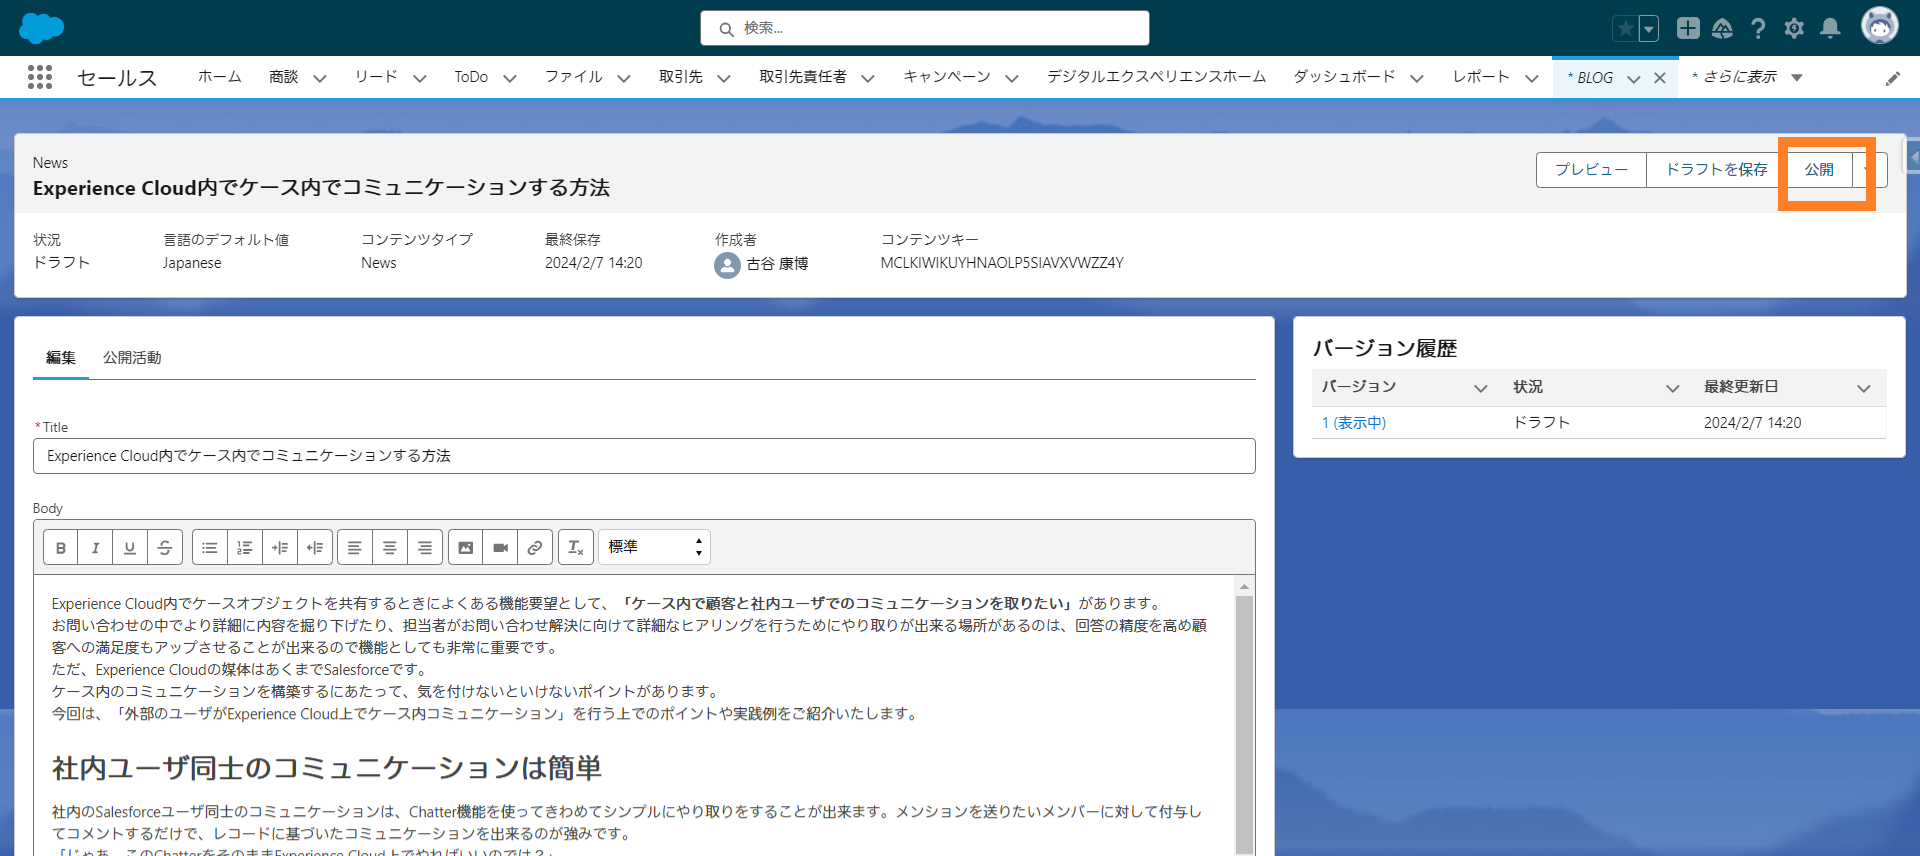
Task: Align text to the right
Action: click(x=425, y=547)
